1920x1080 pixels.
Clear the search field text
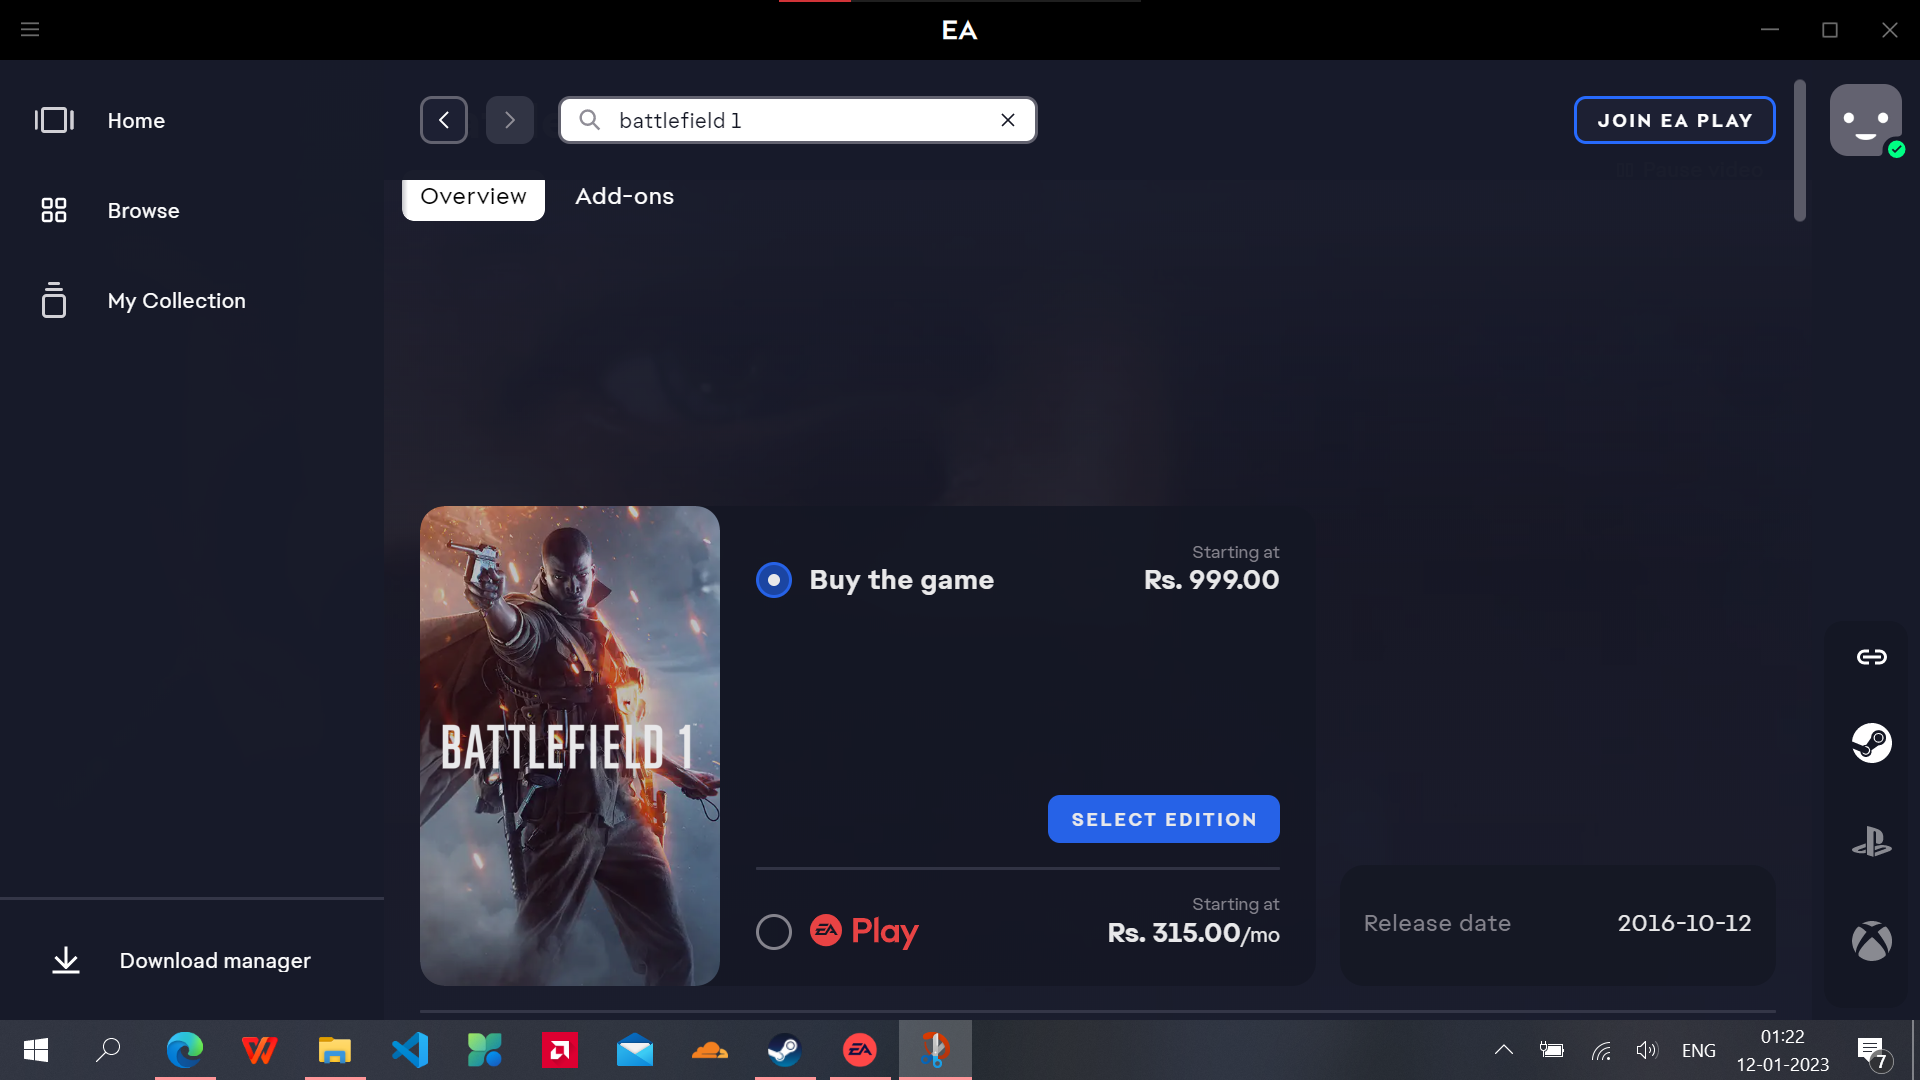(1008, 120)
